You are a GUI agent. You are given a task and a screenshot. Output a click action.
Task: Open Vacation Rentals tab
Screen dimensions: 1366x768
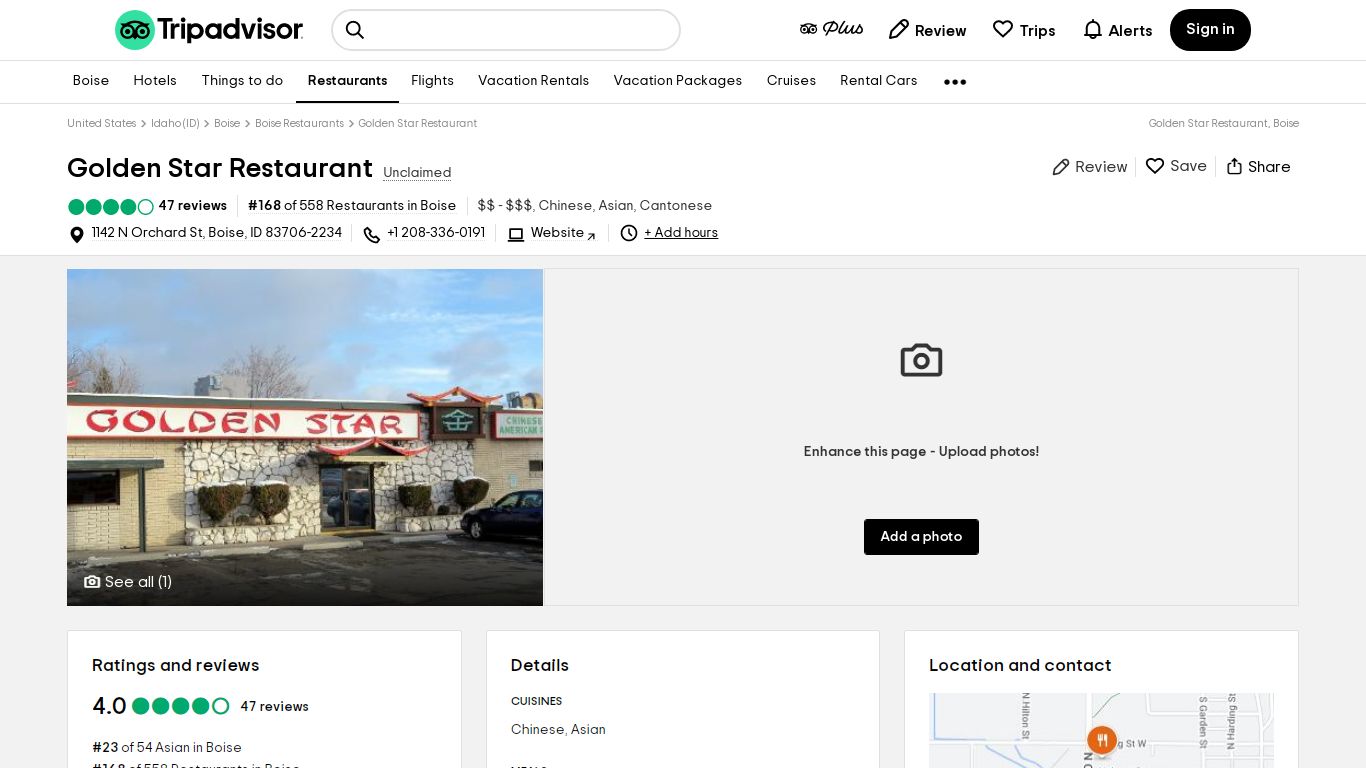coord(533,81)
